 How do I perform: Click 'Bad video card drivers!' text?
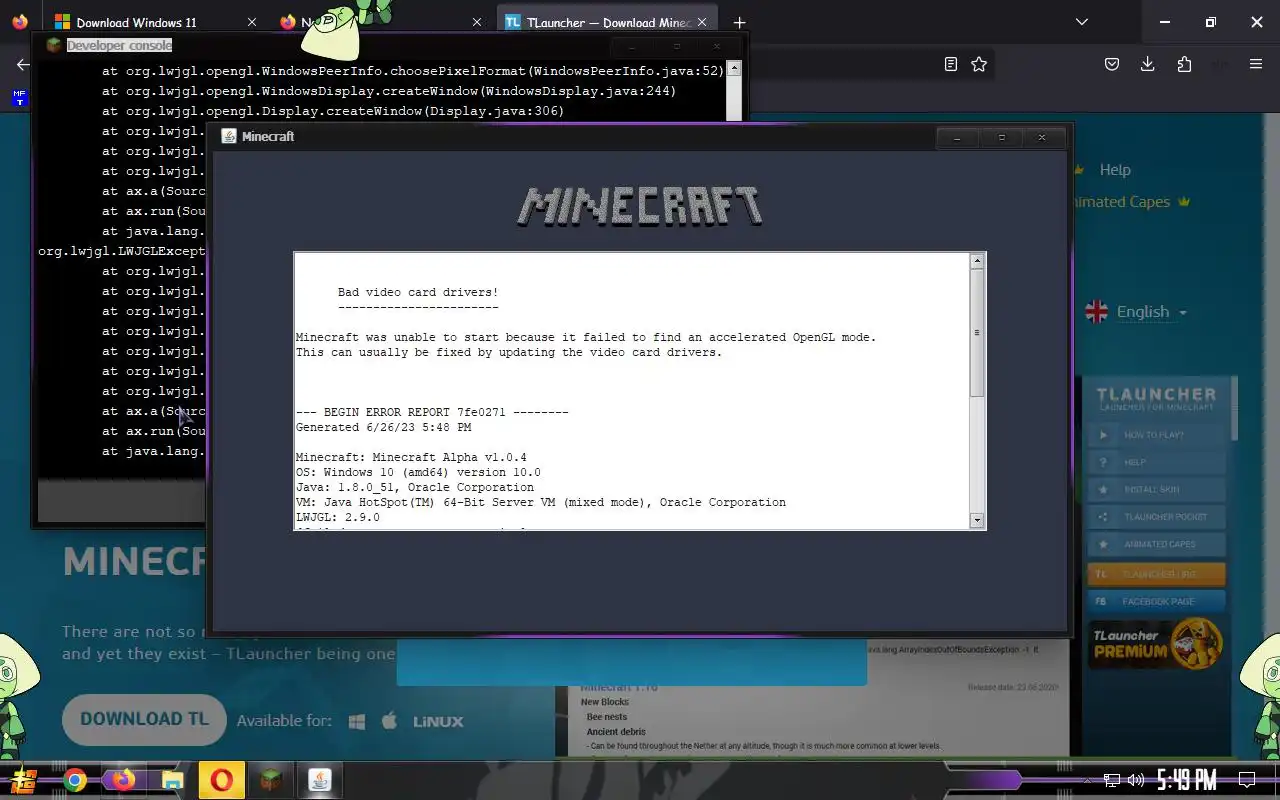[x=418, y=292]
